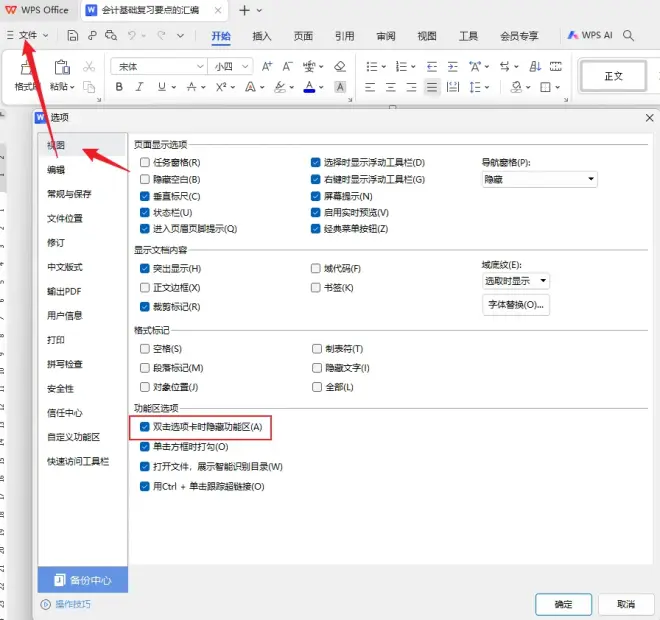Screen dimensions: 660x620
Task: Align text left
Action: coord(370,87)
